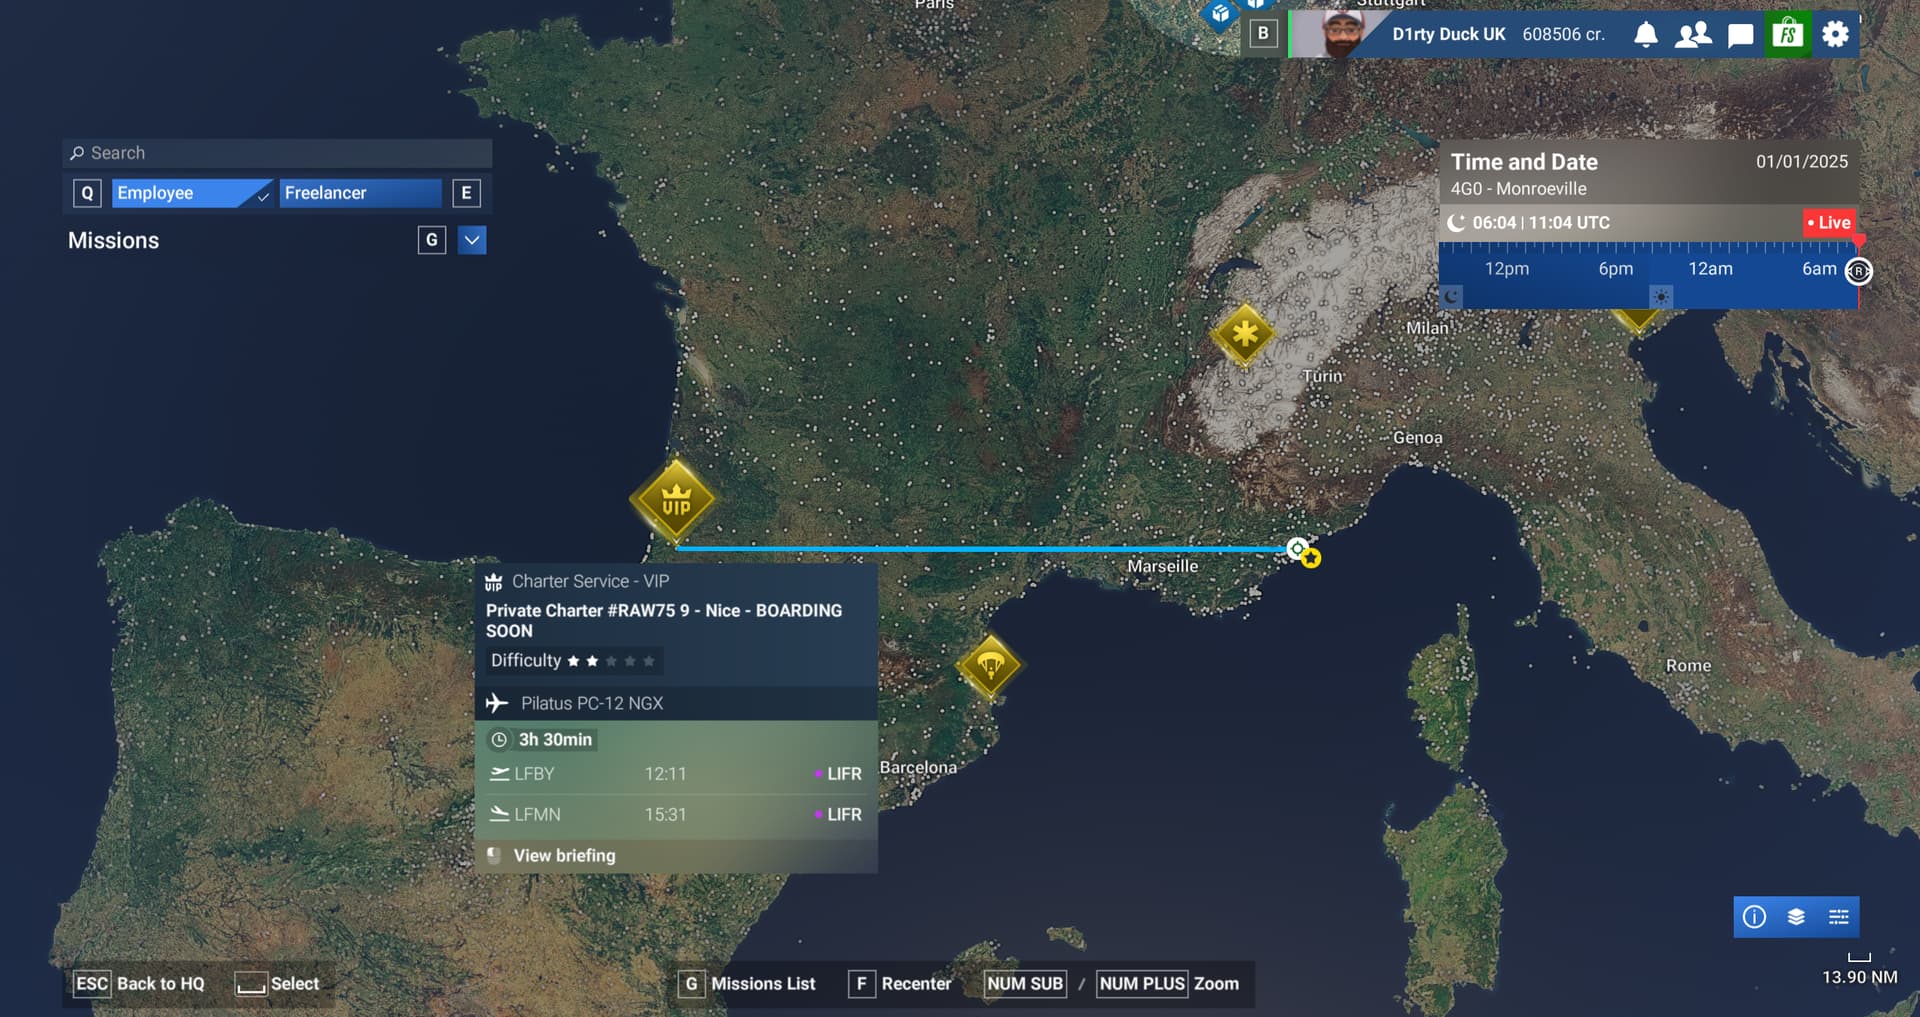This screenshot has height=1017, width=1920.
Task: Open the FS marketplace shop
Action: 1787,35
